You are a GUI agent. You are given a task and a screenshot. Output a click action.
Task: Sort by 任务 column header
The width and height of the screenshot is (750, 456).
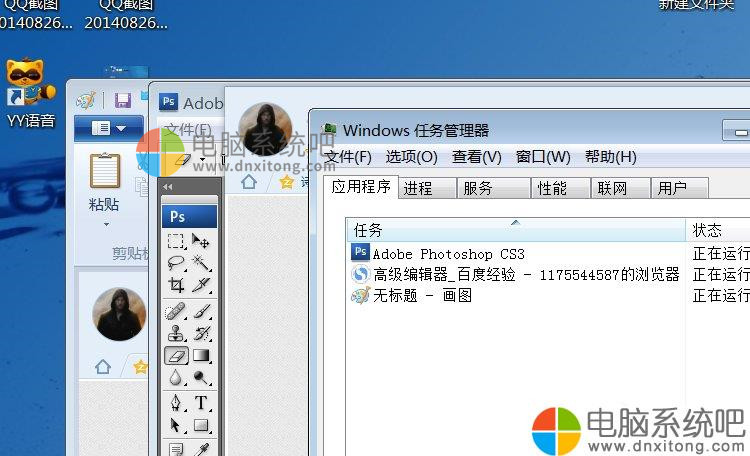(x=516, y=230)
